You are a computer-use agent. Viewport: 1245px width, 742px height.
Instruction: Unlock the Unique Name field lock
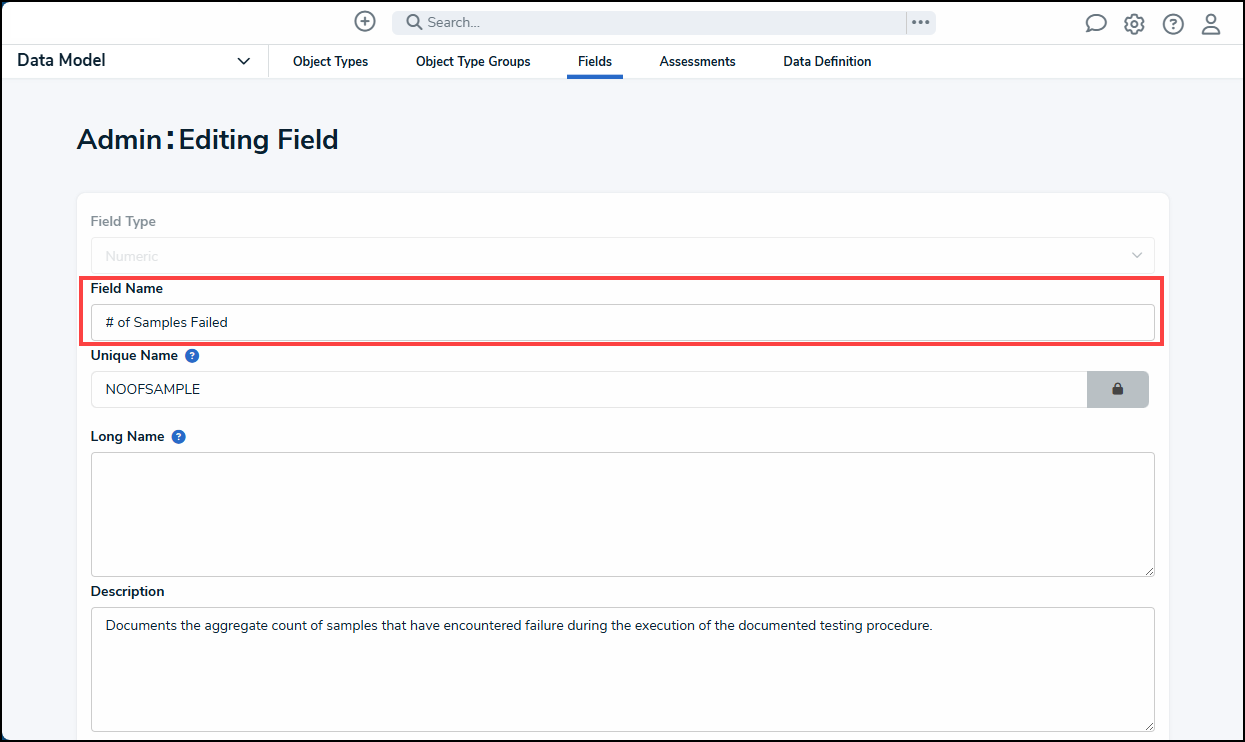(1117, 389)
